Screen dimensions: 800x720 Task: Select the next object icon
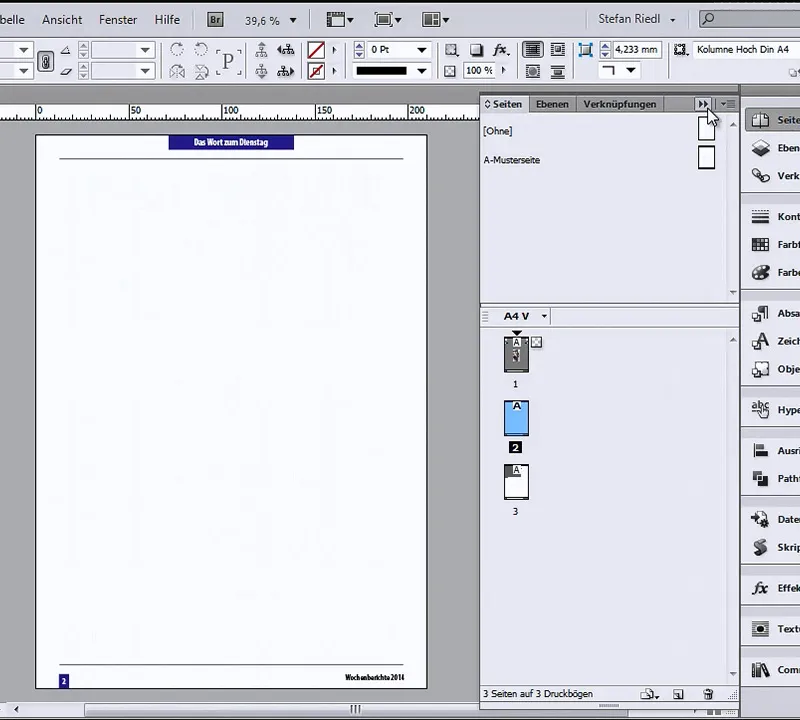(286, 71)
